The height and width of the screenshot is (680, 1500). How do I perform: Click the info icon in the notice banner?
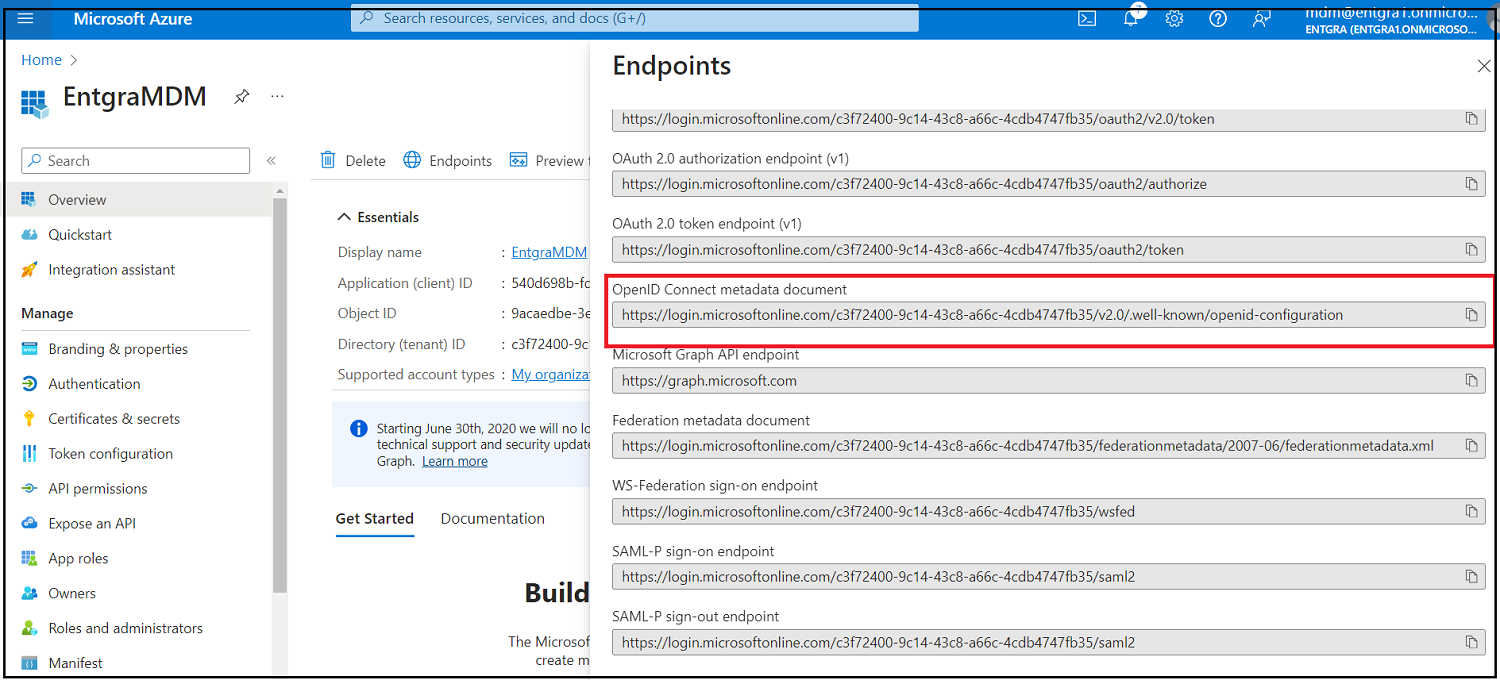coord(359,429)
